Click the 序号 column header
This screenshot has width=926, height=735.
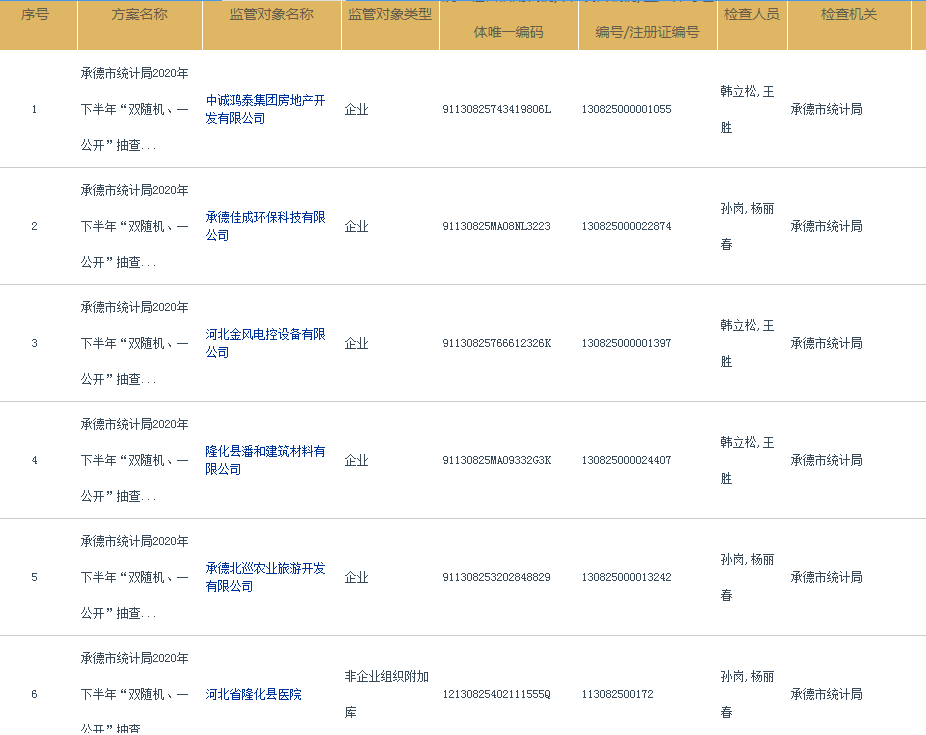[35, 15]
